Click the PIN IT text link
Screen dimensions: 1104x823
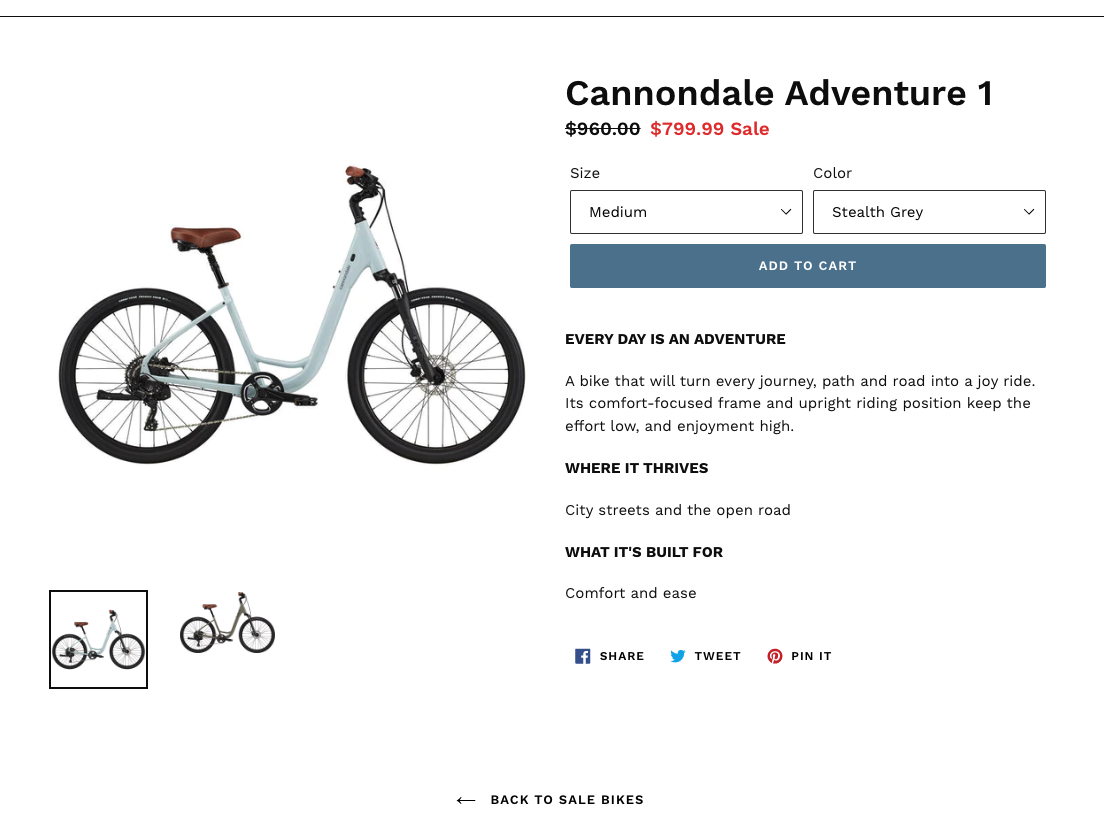(x=812, y=656)
